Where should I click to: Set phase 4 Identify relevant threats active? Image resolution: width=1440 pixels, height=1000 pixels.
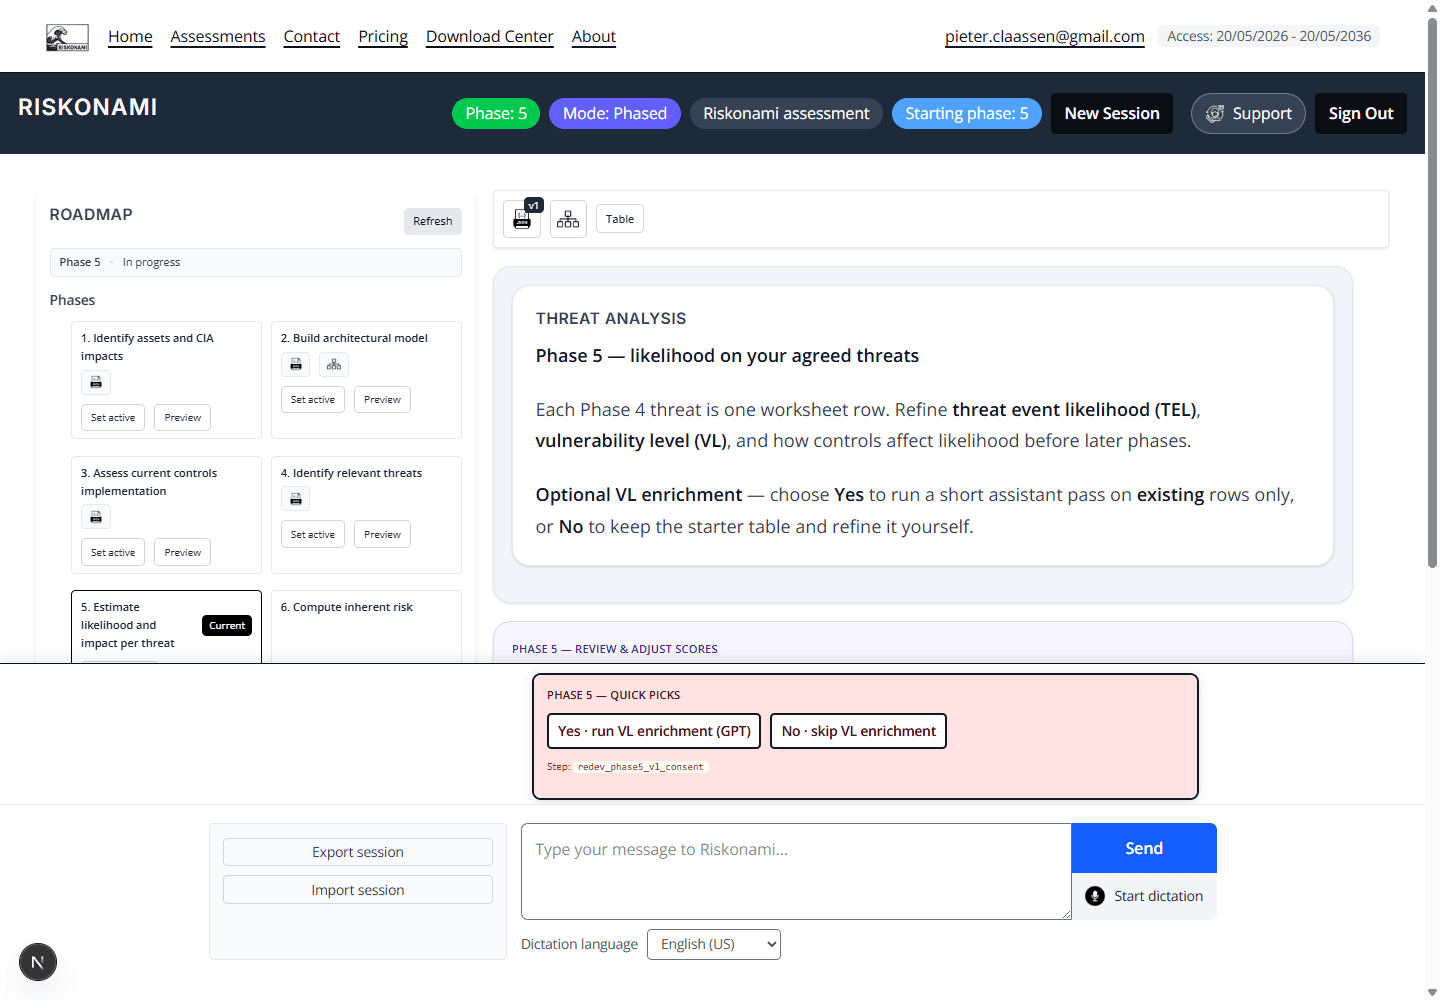[313, 535]
